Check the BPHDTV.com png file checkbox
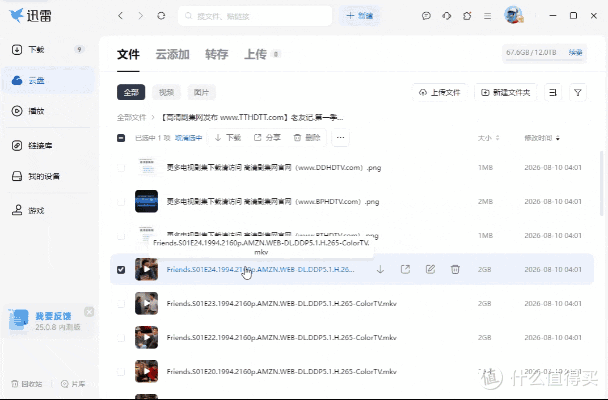This screenshot has height=400, width=608. [121, 202]
